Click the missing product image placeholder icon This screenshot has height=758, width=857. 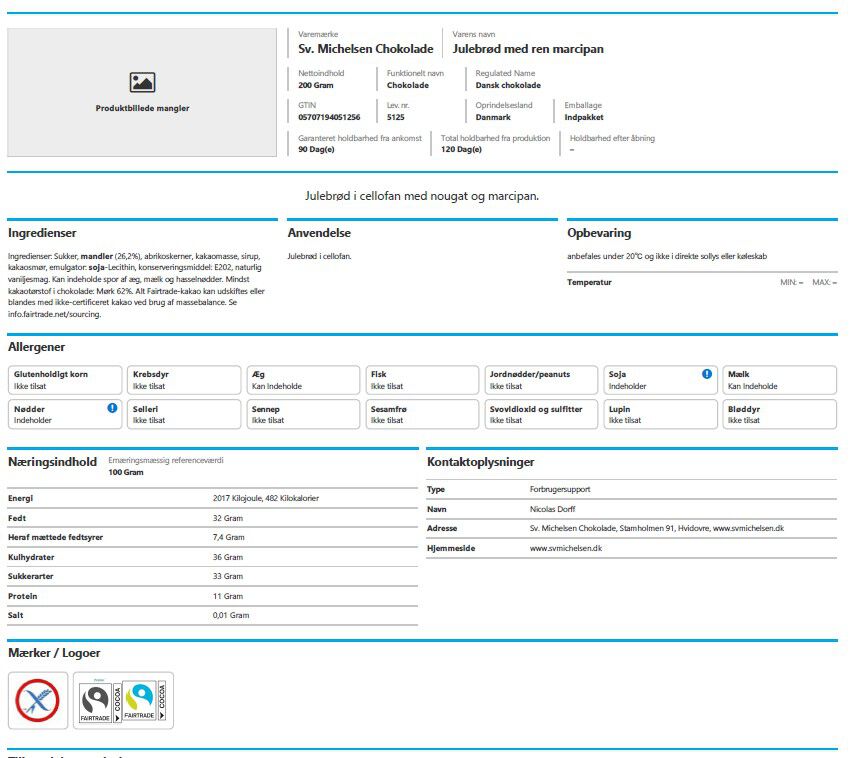point(142,83)
